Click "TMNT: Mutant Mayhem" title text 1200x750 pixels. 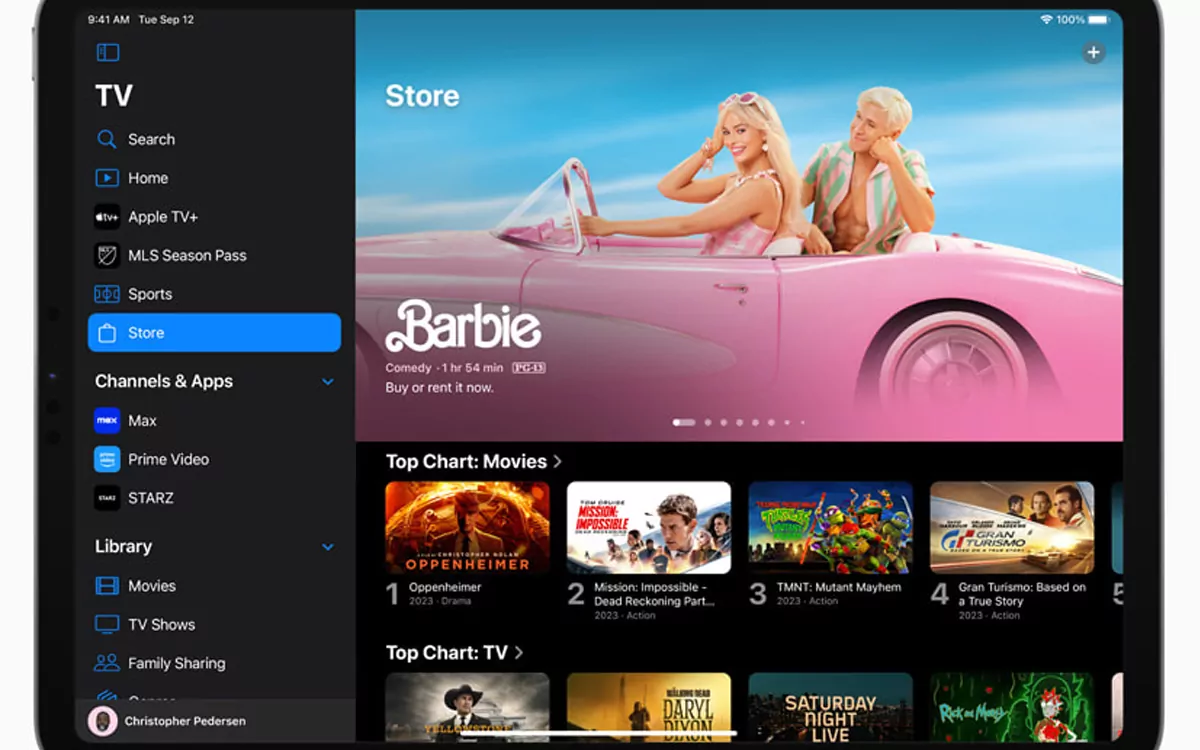(839, 587)
